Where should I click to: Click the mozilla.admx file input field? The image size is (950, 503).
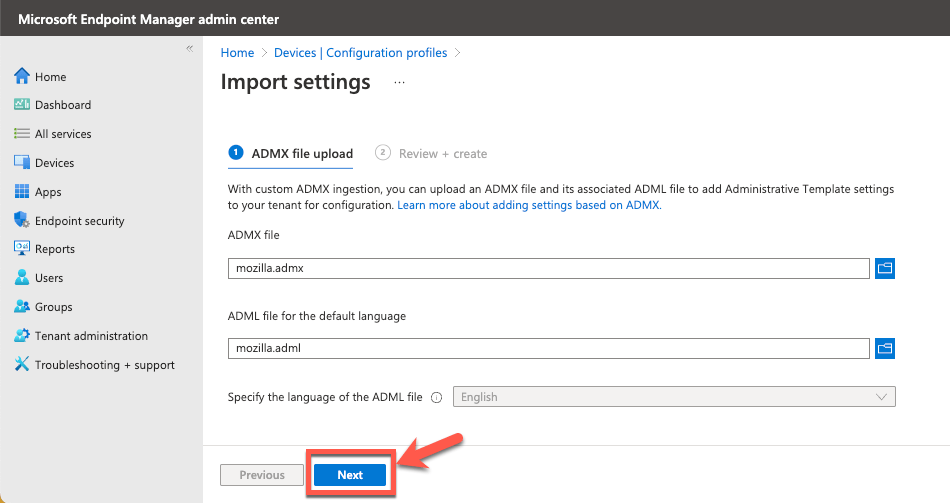click(548, 268)
